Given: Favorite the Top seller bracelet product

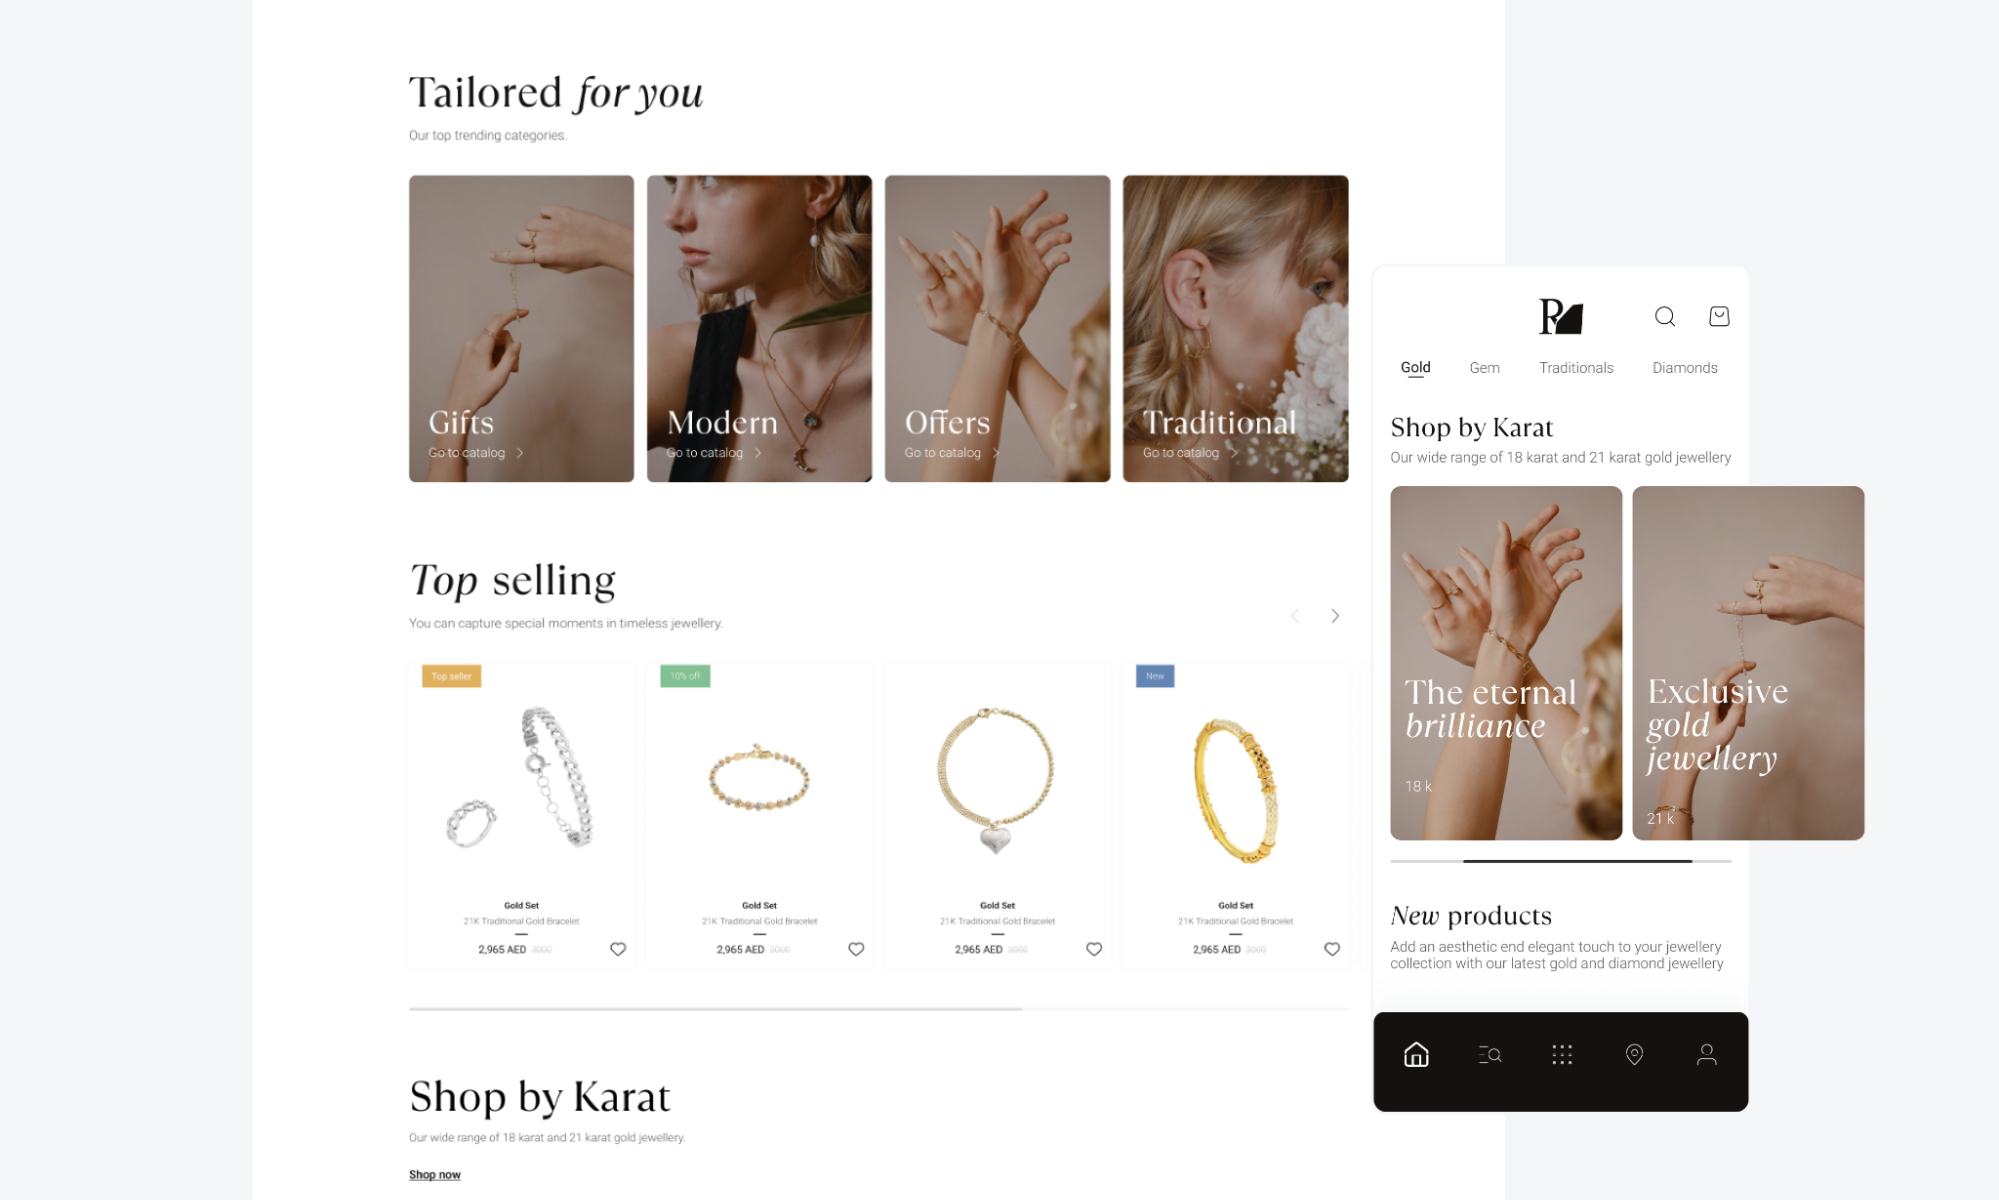Looking at the screenshot, I should 618,949.
